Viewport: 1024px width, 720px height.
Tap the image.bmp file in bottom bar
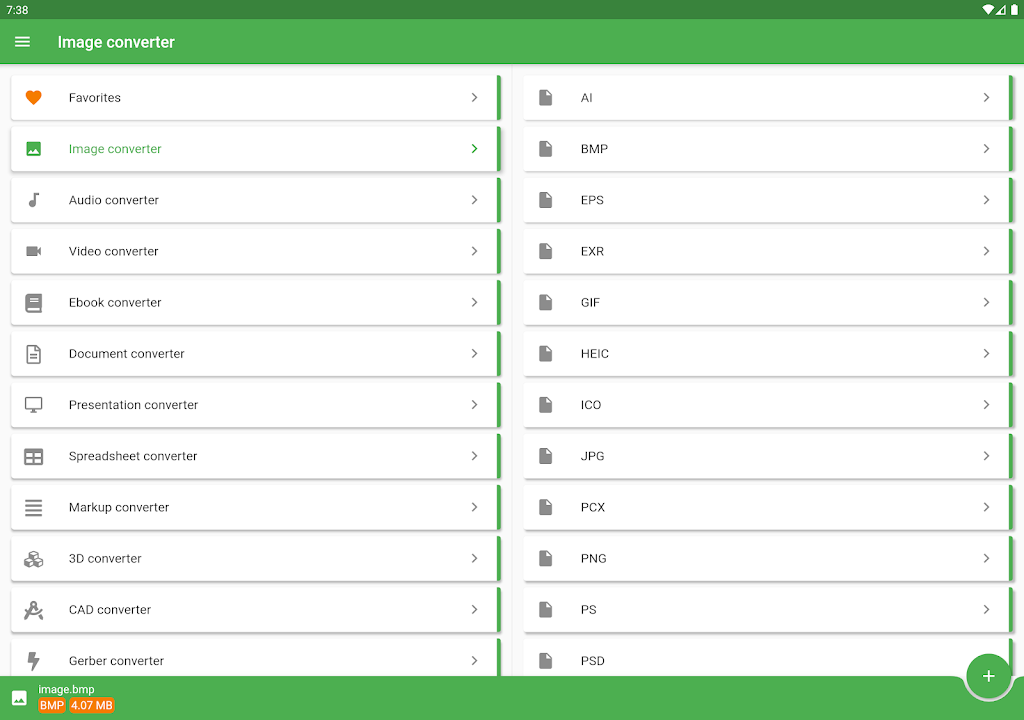(66, 689)
